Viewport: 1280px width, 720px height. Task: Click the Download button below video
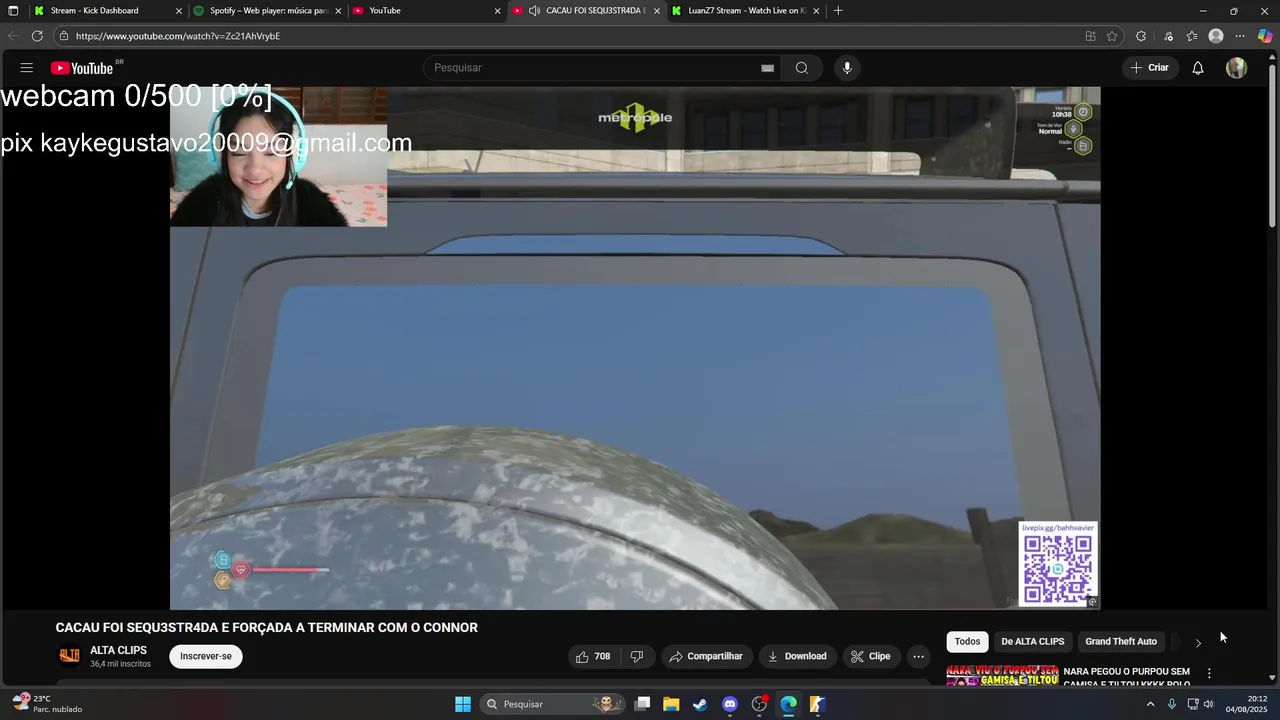coord(797,656)
